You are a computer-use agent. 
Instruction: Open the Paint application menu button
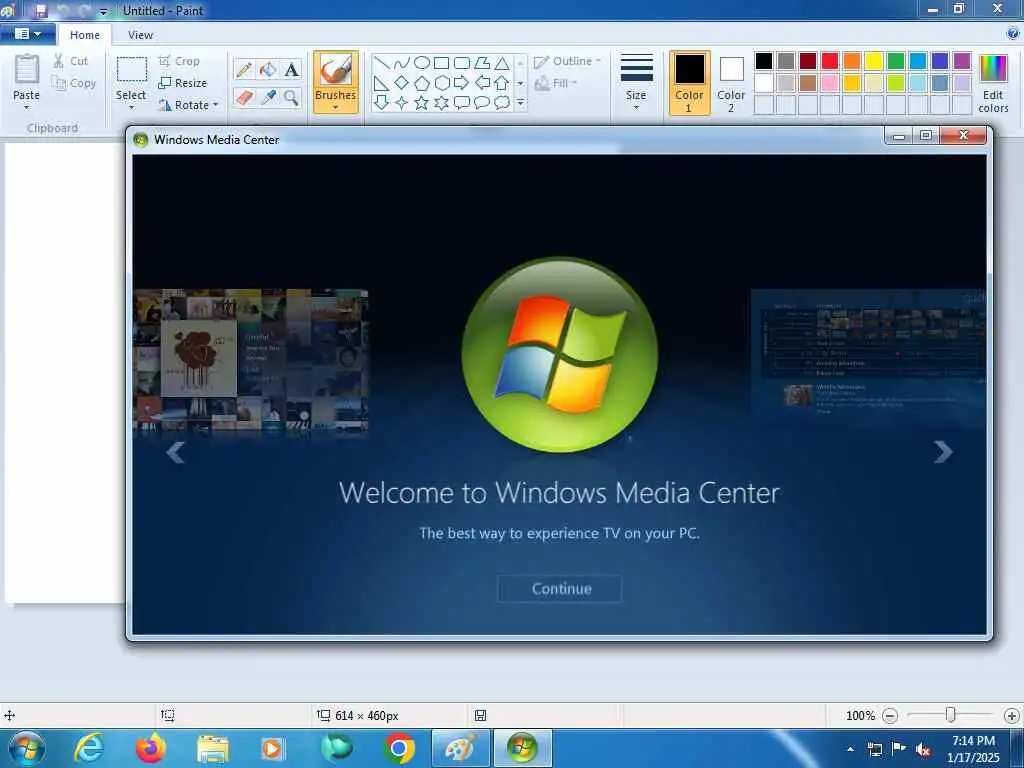coord(27,34)
